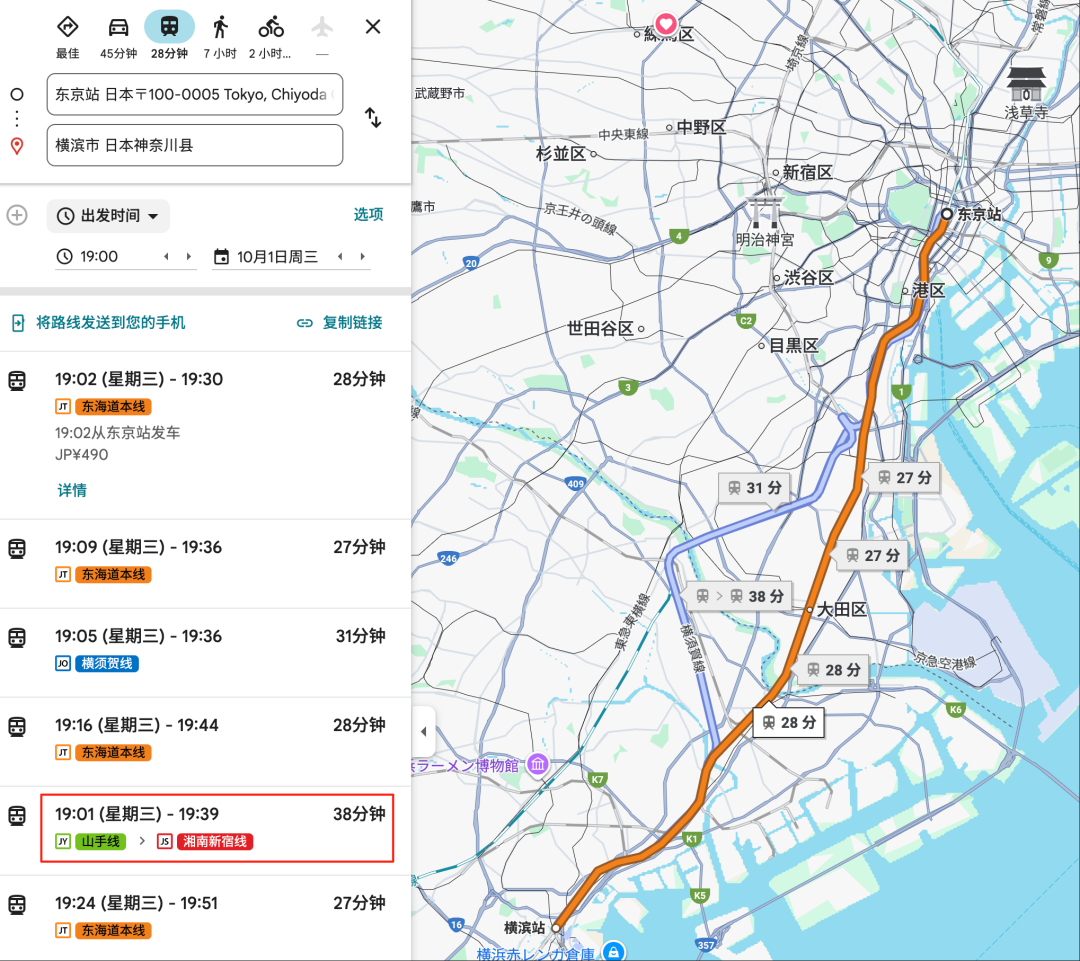The height and width of the screenshot is (961, 1080).
Task: Select the best travel mode (最佳) icon
Action: tap(68, 28)
